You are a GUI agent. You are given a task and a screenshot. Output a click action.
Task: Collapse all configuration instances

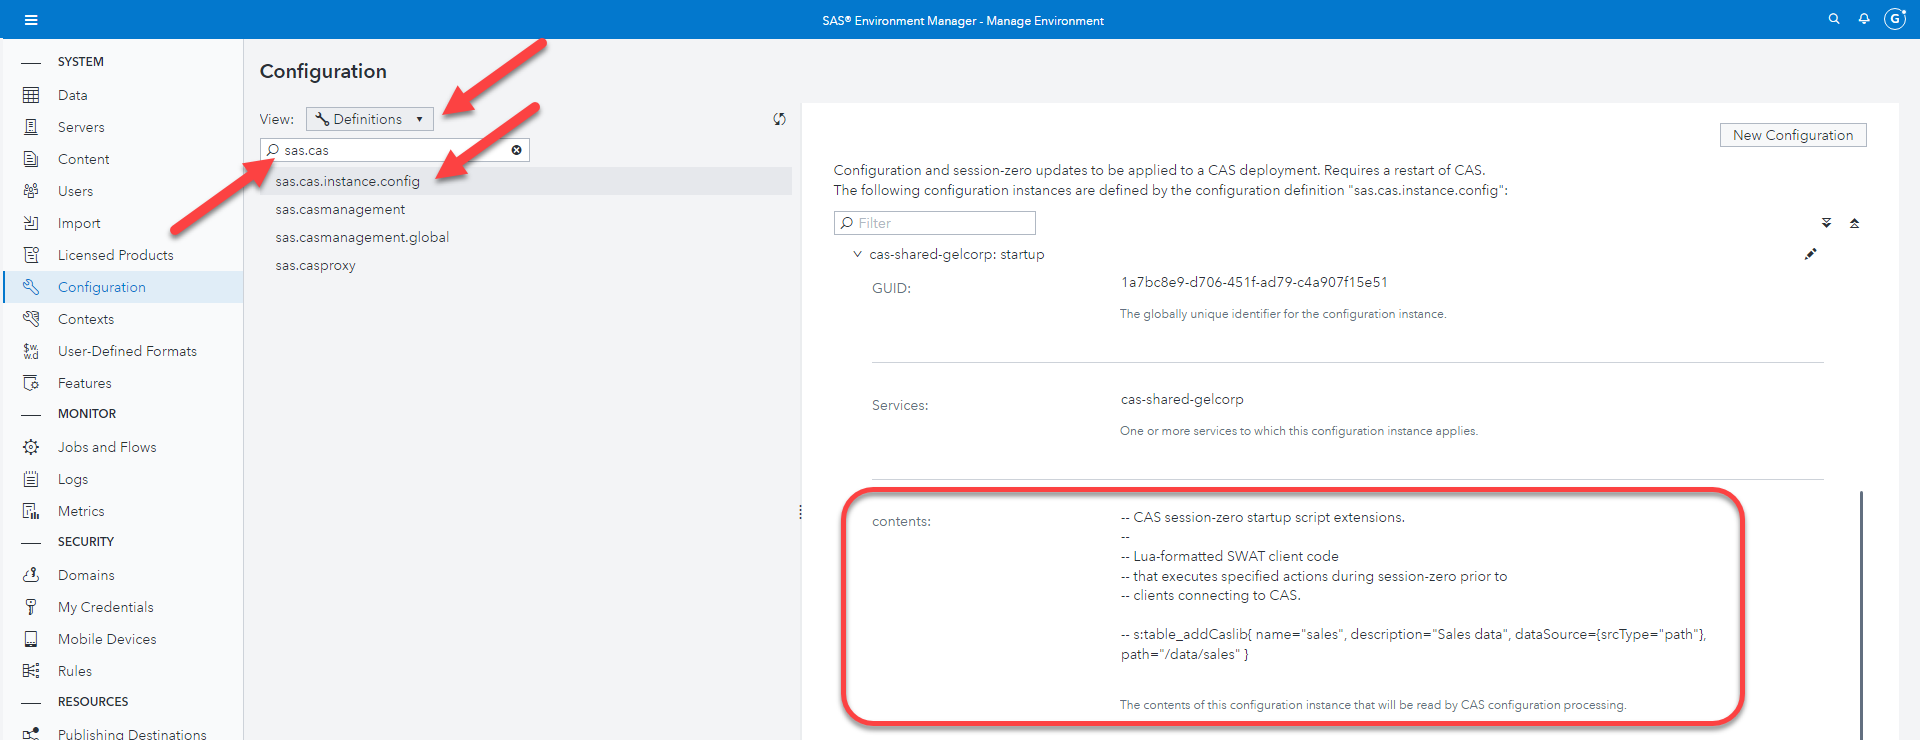pos(1854,223)
